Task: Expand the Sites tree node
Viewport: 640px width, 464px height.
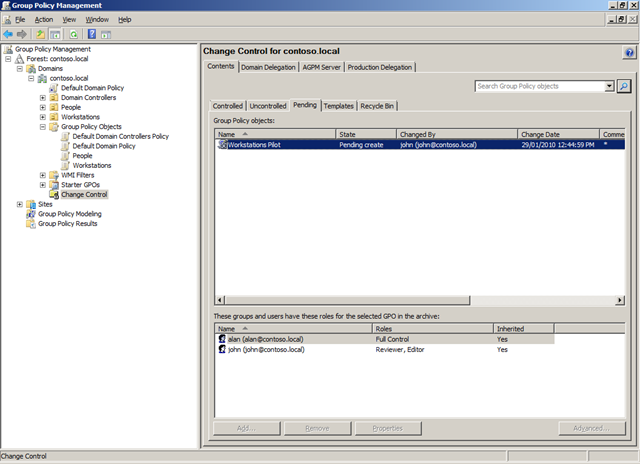Action: pos(19,204)
